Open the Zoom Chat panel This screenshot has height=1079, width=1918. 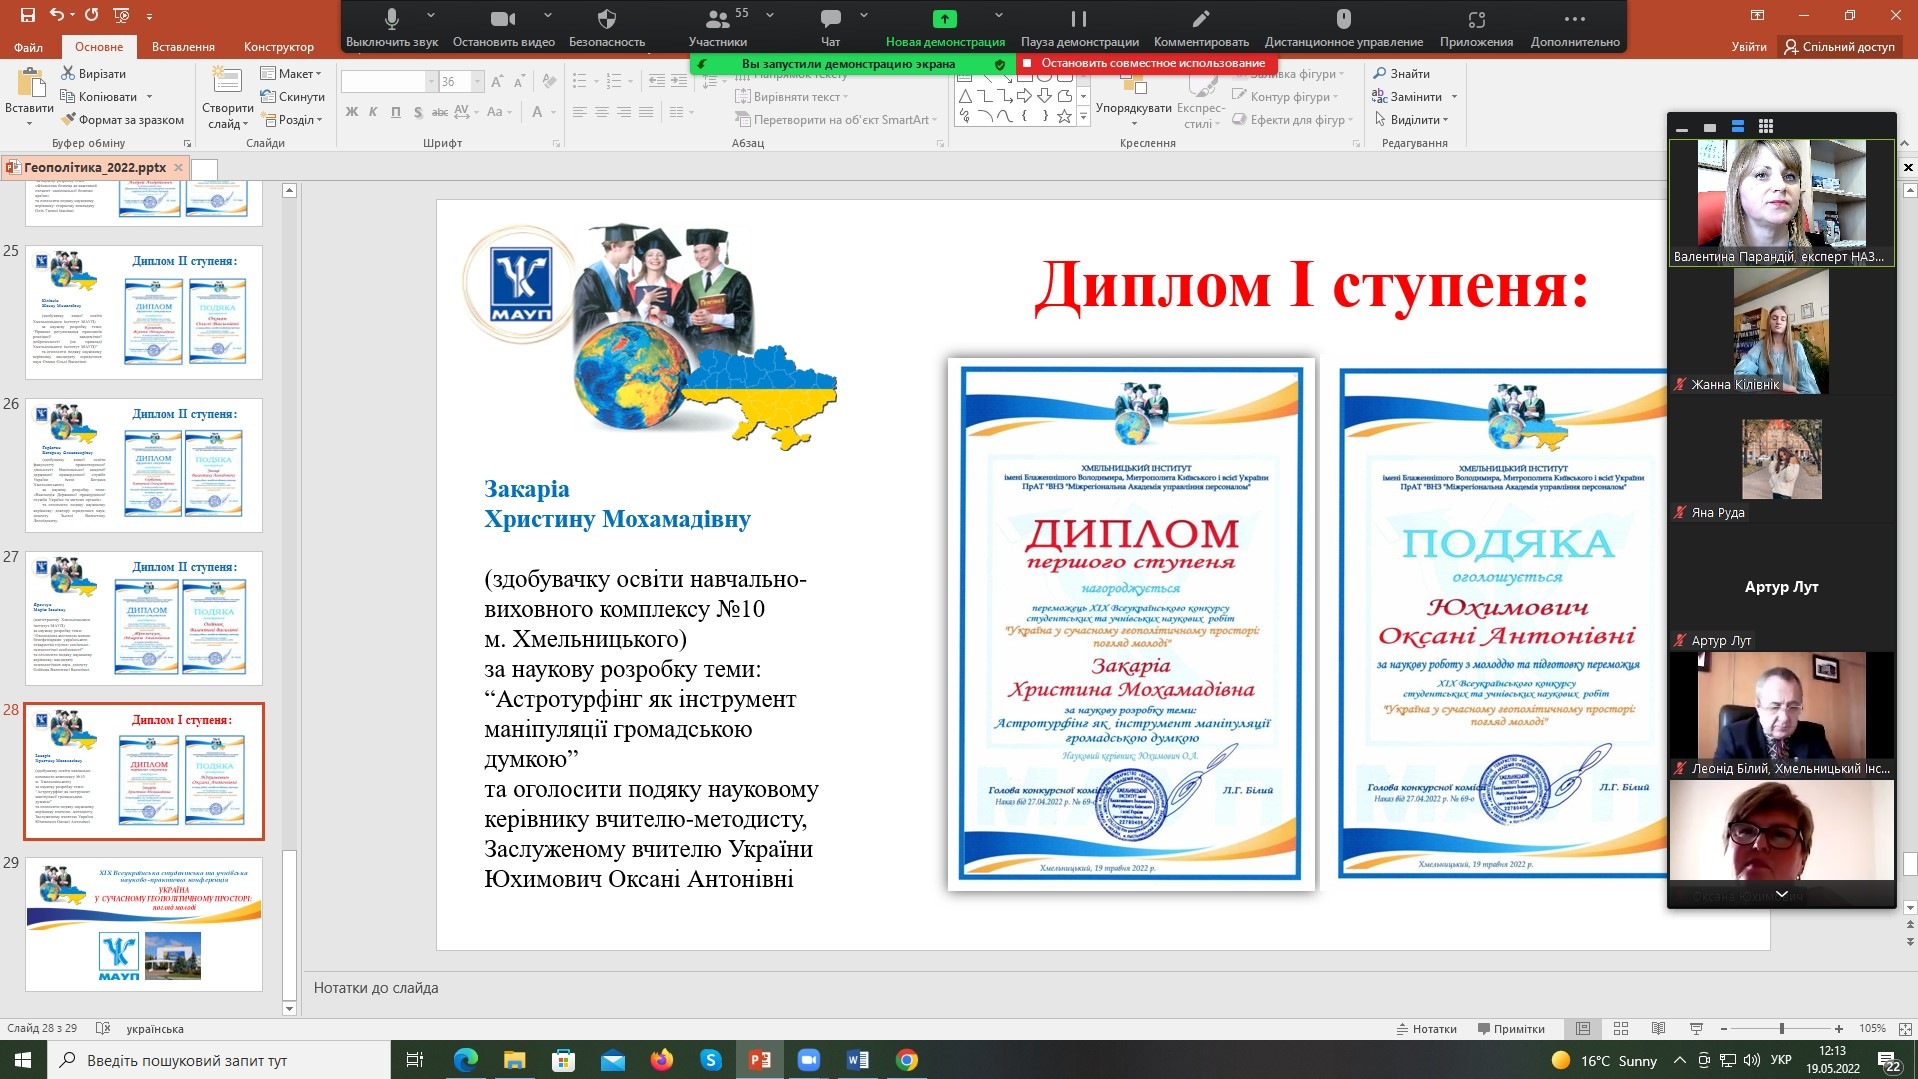(830, 19)
